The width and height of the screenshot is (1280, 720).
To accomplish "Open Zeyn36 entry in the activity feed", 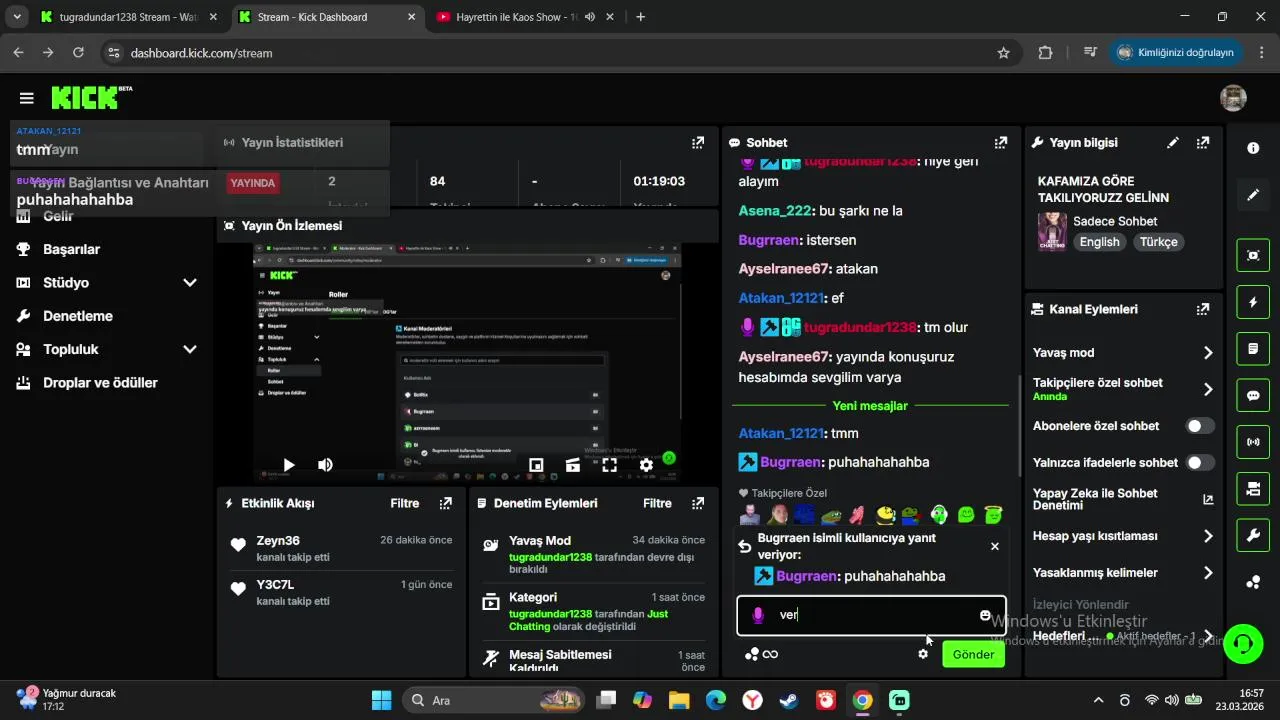I will [x=340, y=548].
